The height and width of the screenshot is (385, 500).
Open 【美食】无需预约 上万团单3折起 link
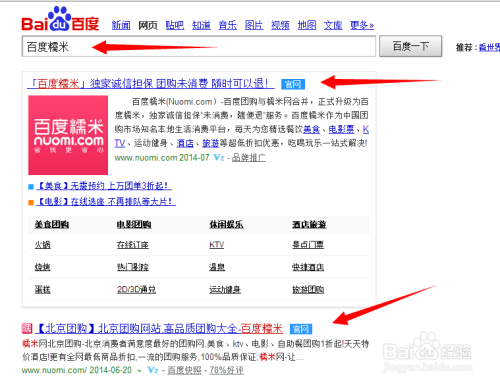[x=104, y=186]
